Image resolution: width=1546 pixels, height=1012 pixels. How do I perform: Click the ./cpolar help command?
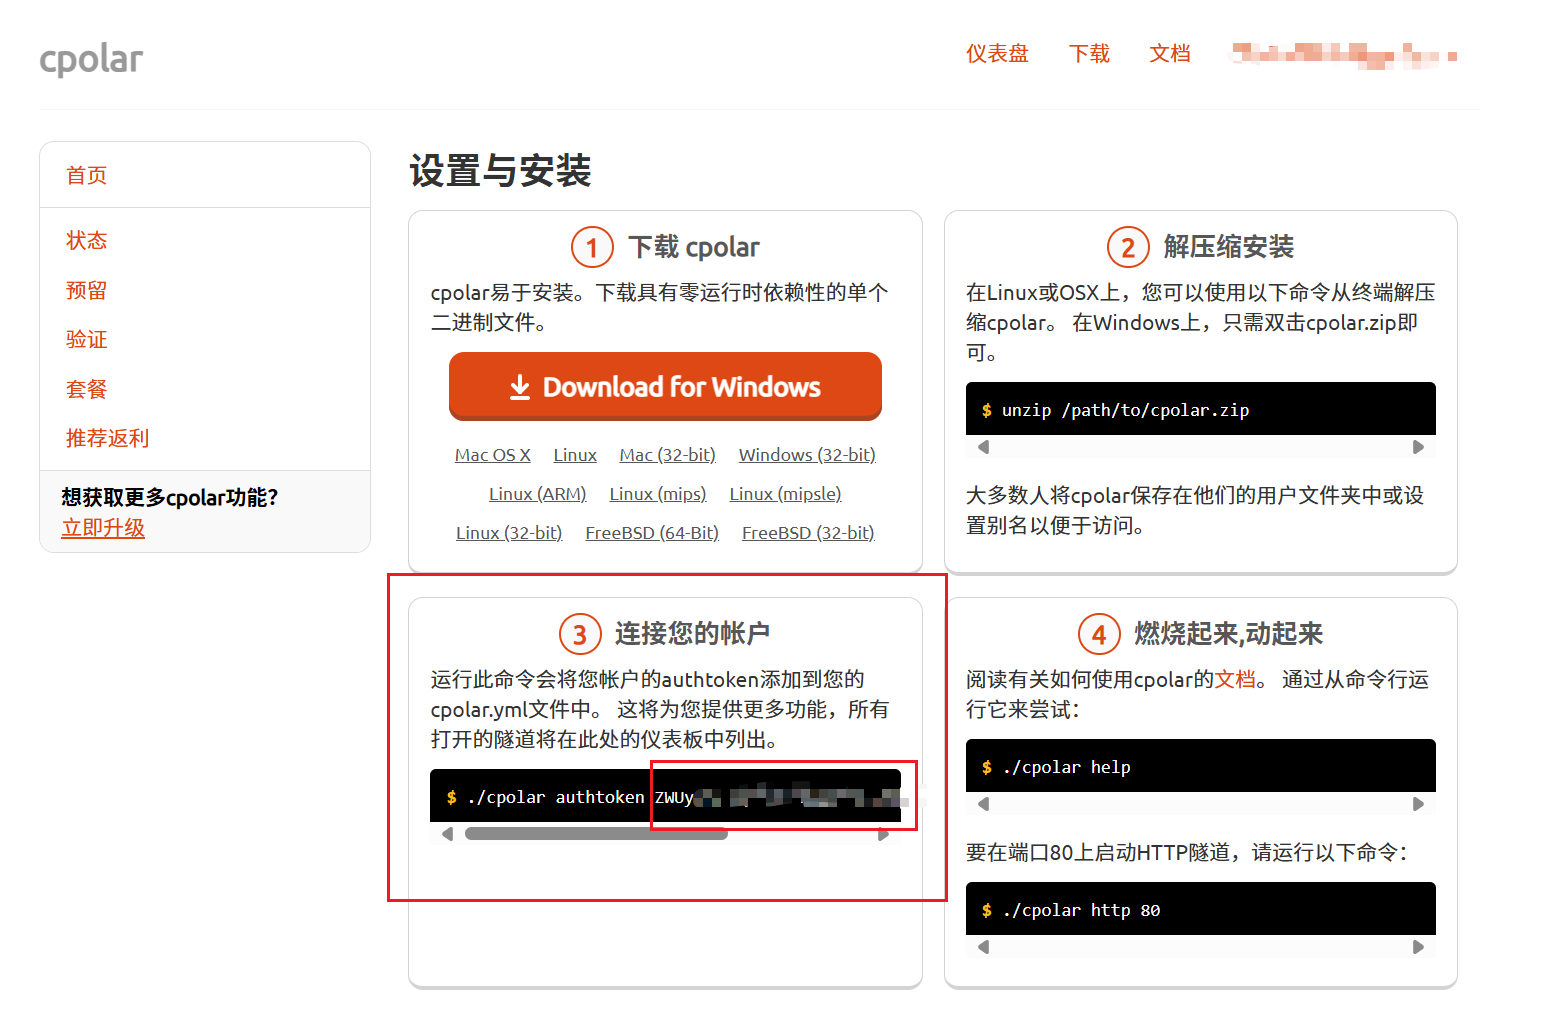1066,767
